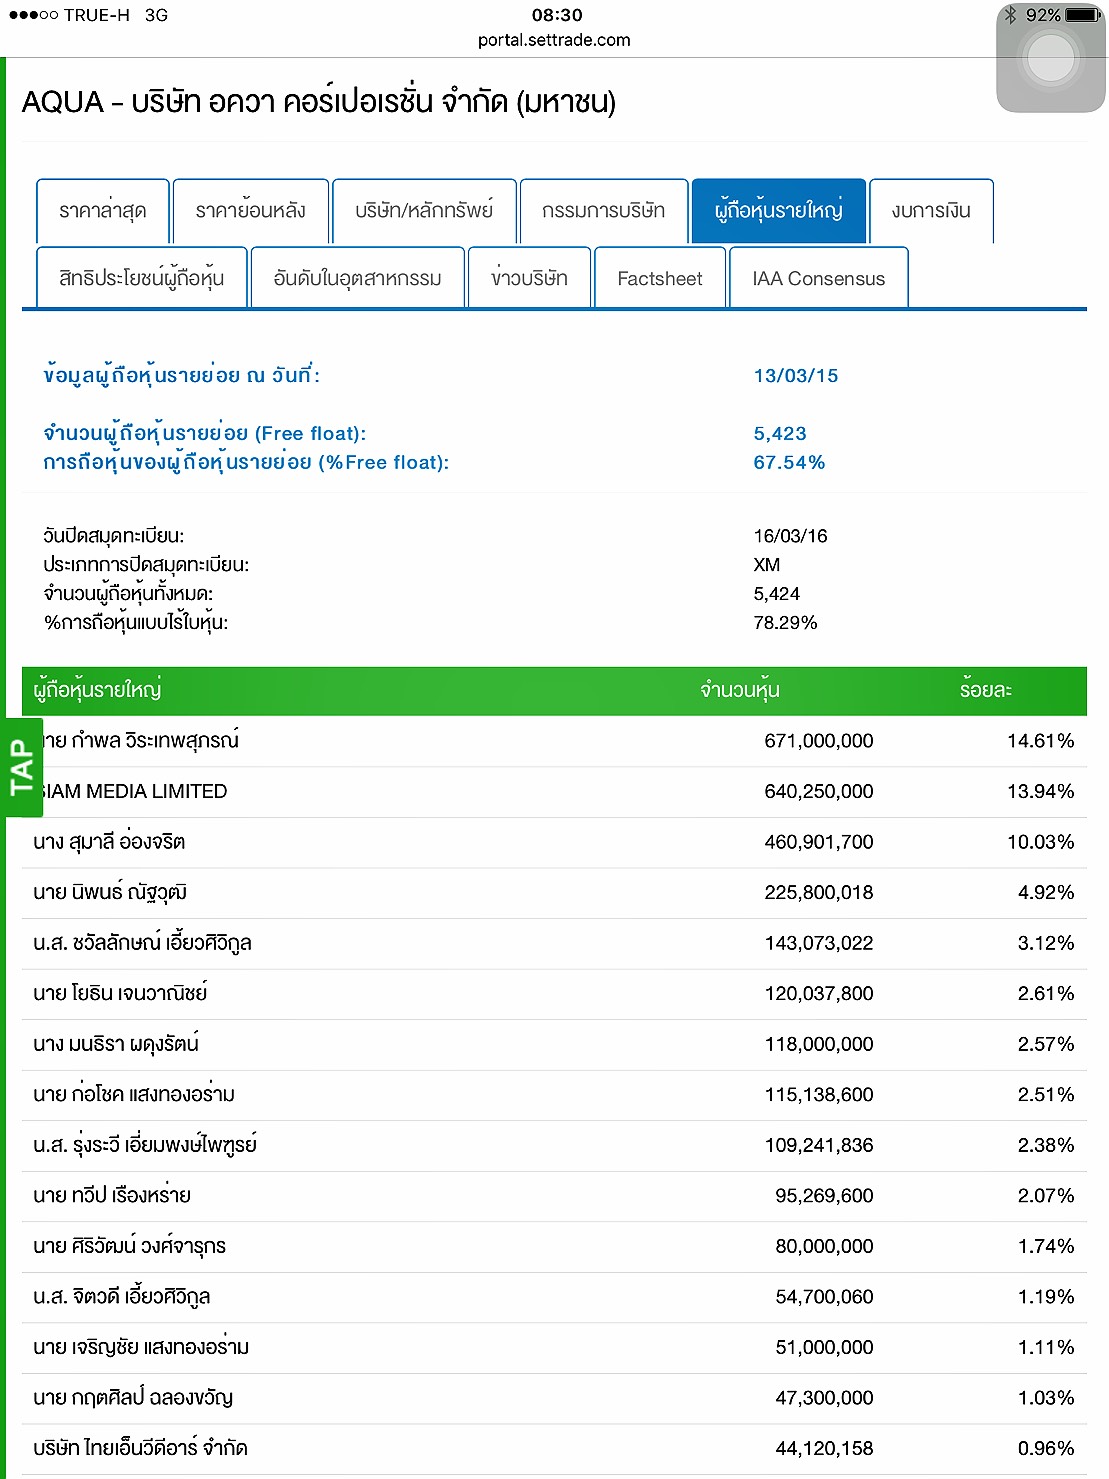View the Factsheet tab
The image size is (1109, 1479).
click(x=660, y=278)
